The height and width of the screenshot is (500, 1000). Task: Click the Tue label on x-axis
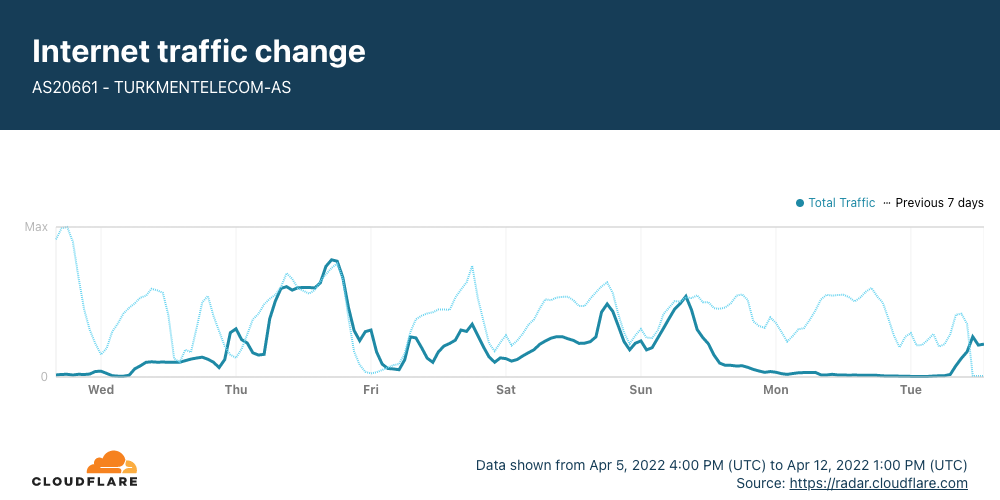[x=911, y=390]
